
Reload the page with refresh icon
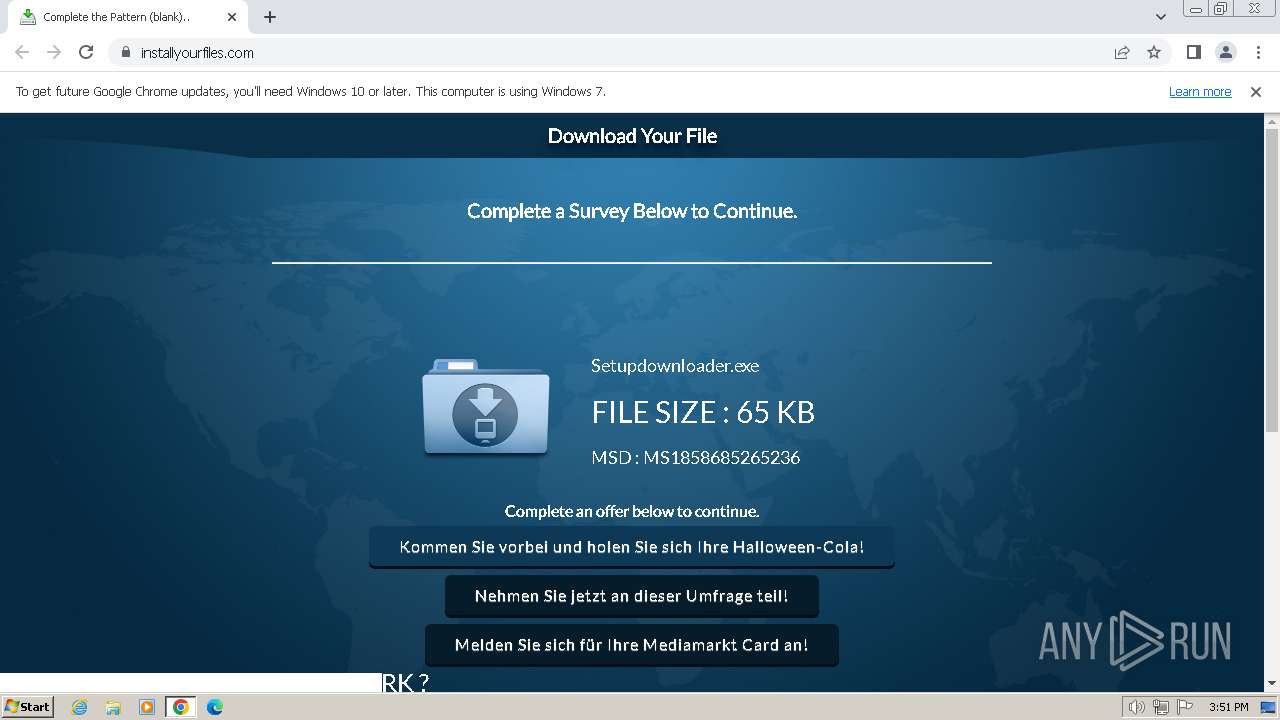86,52
